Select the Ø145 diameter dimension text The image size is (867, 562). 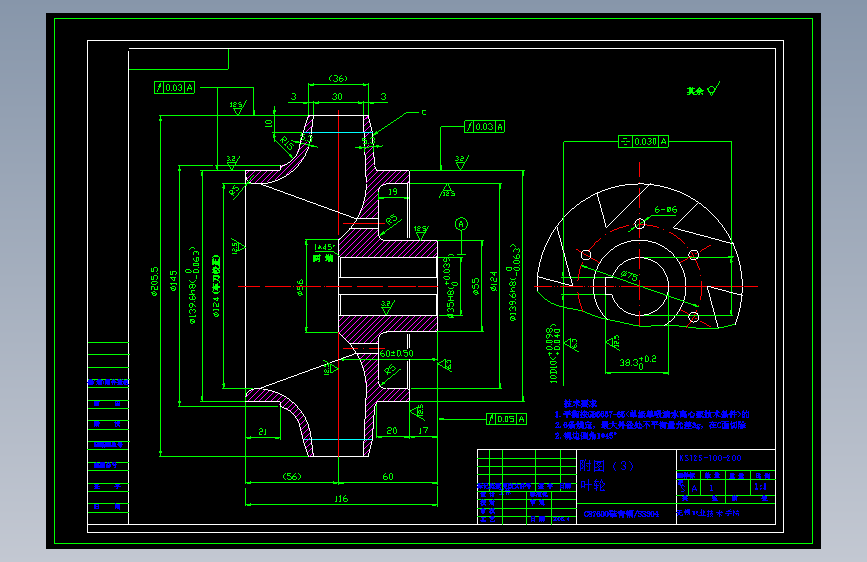coord(174,280)
